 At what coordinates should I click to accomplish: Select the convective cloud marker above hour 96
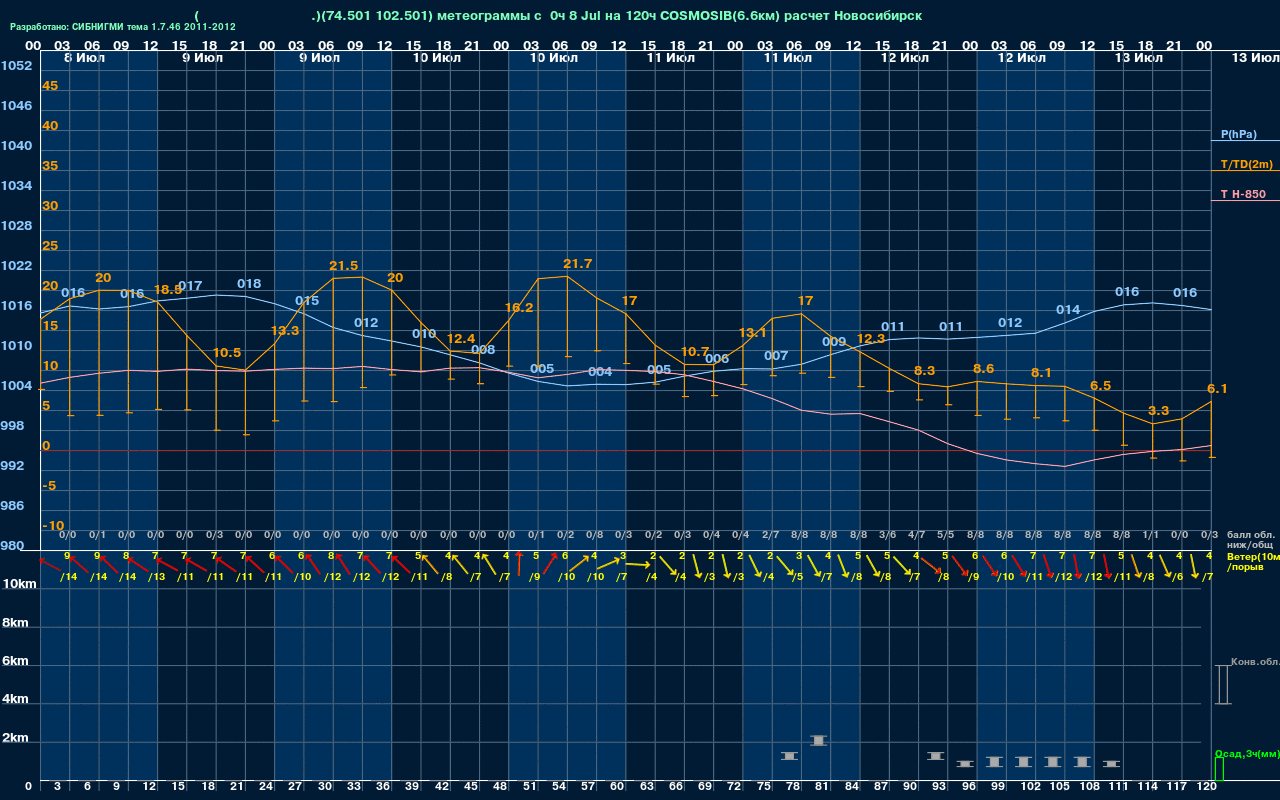965,764
